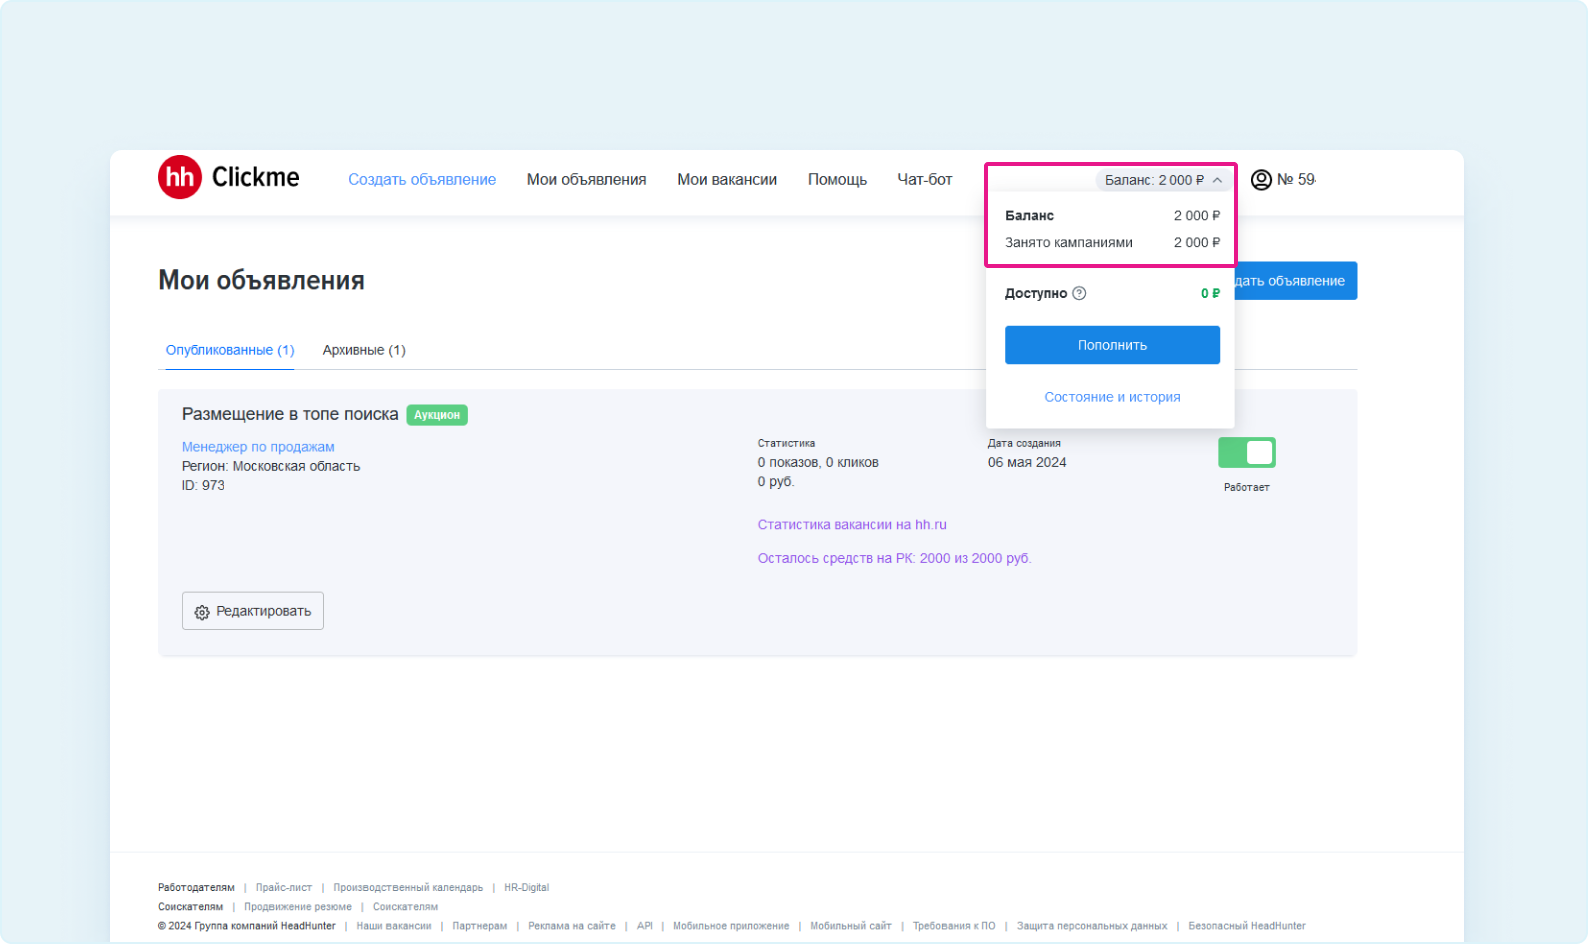Click the blue Пополнить button
1588x944 pixels.
(x=1112, y=345)
